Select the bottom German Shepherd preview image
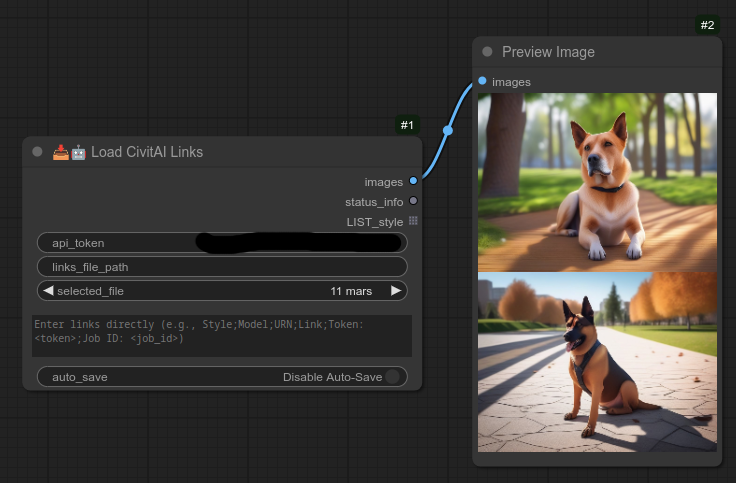 pyautogui.click(x=597, y=362)
